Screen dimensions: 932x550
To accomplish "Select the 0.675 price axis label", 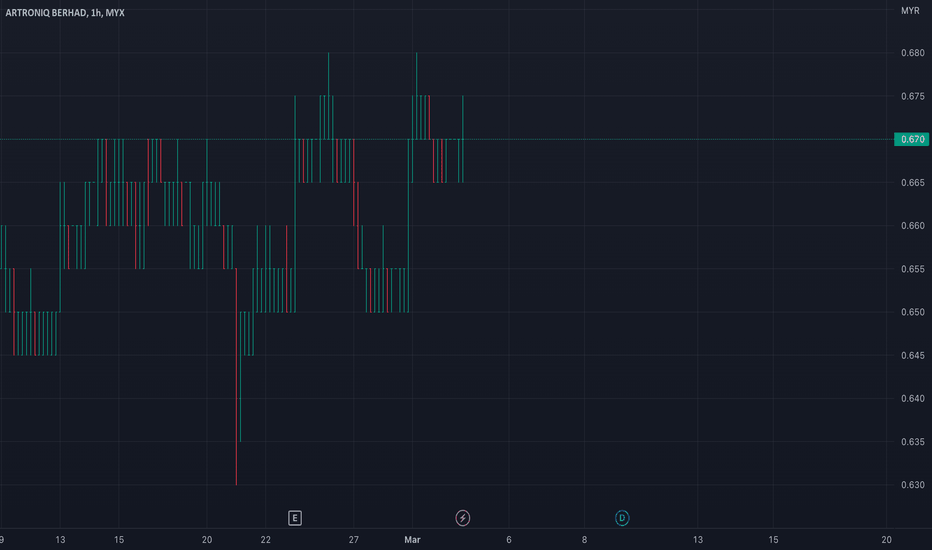I will pos(912,96).
